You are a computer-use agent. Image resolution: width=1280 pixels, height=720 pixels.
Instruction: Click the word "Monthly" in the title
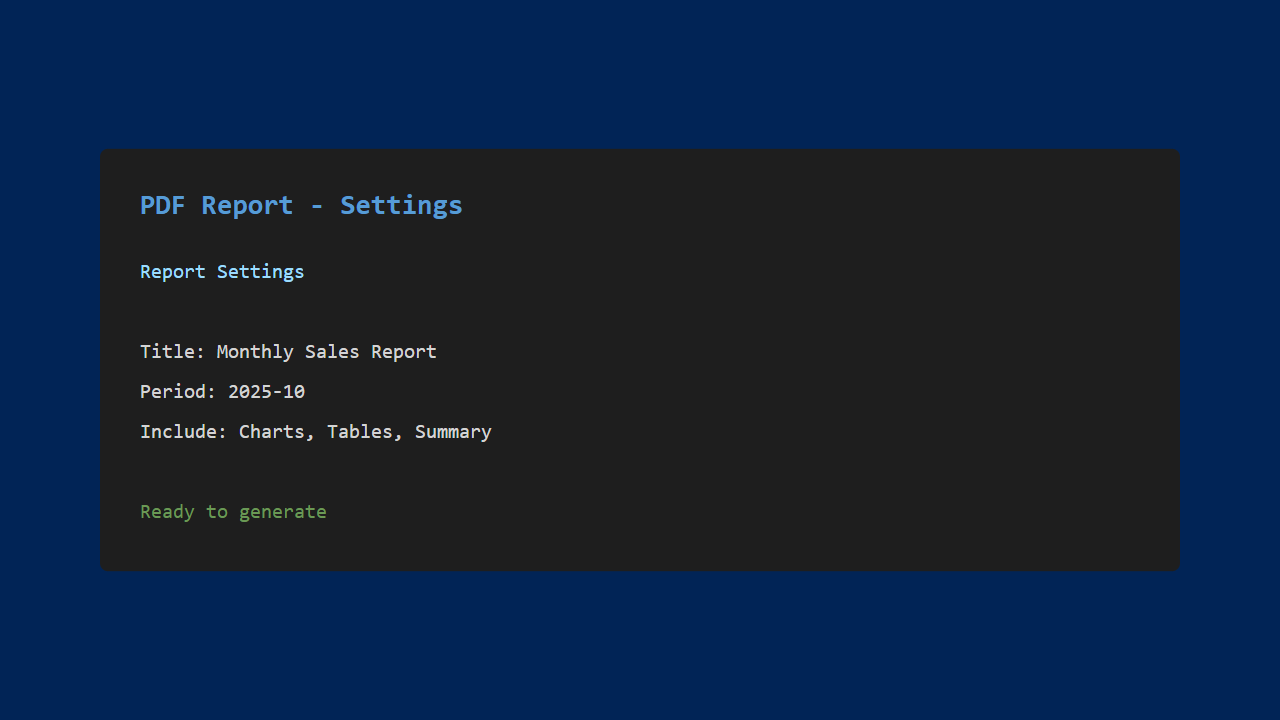[x=255, y=352]
